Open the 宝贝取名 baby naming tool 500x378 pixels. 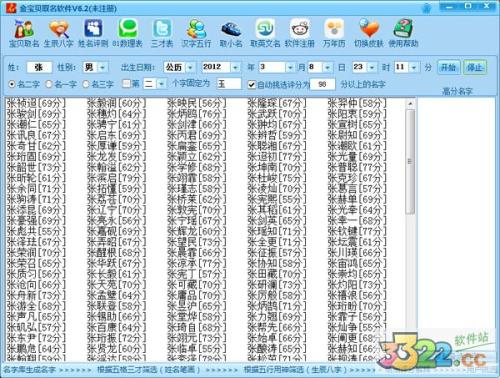(24, 33)
